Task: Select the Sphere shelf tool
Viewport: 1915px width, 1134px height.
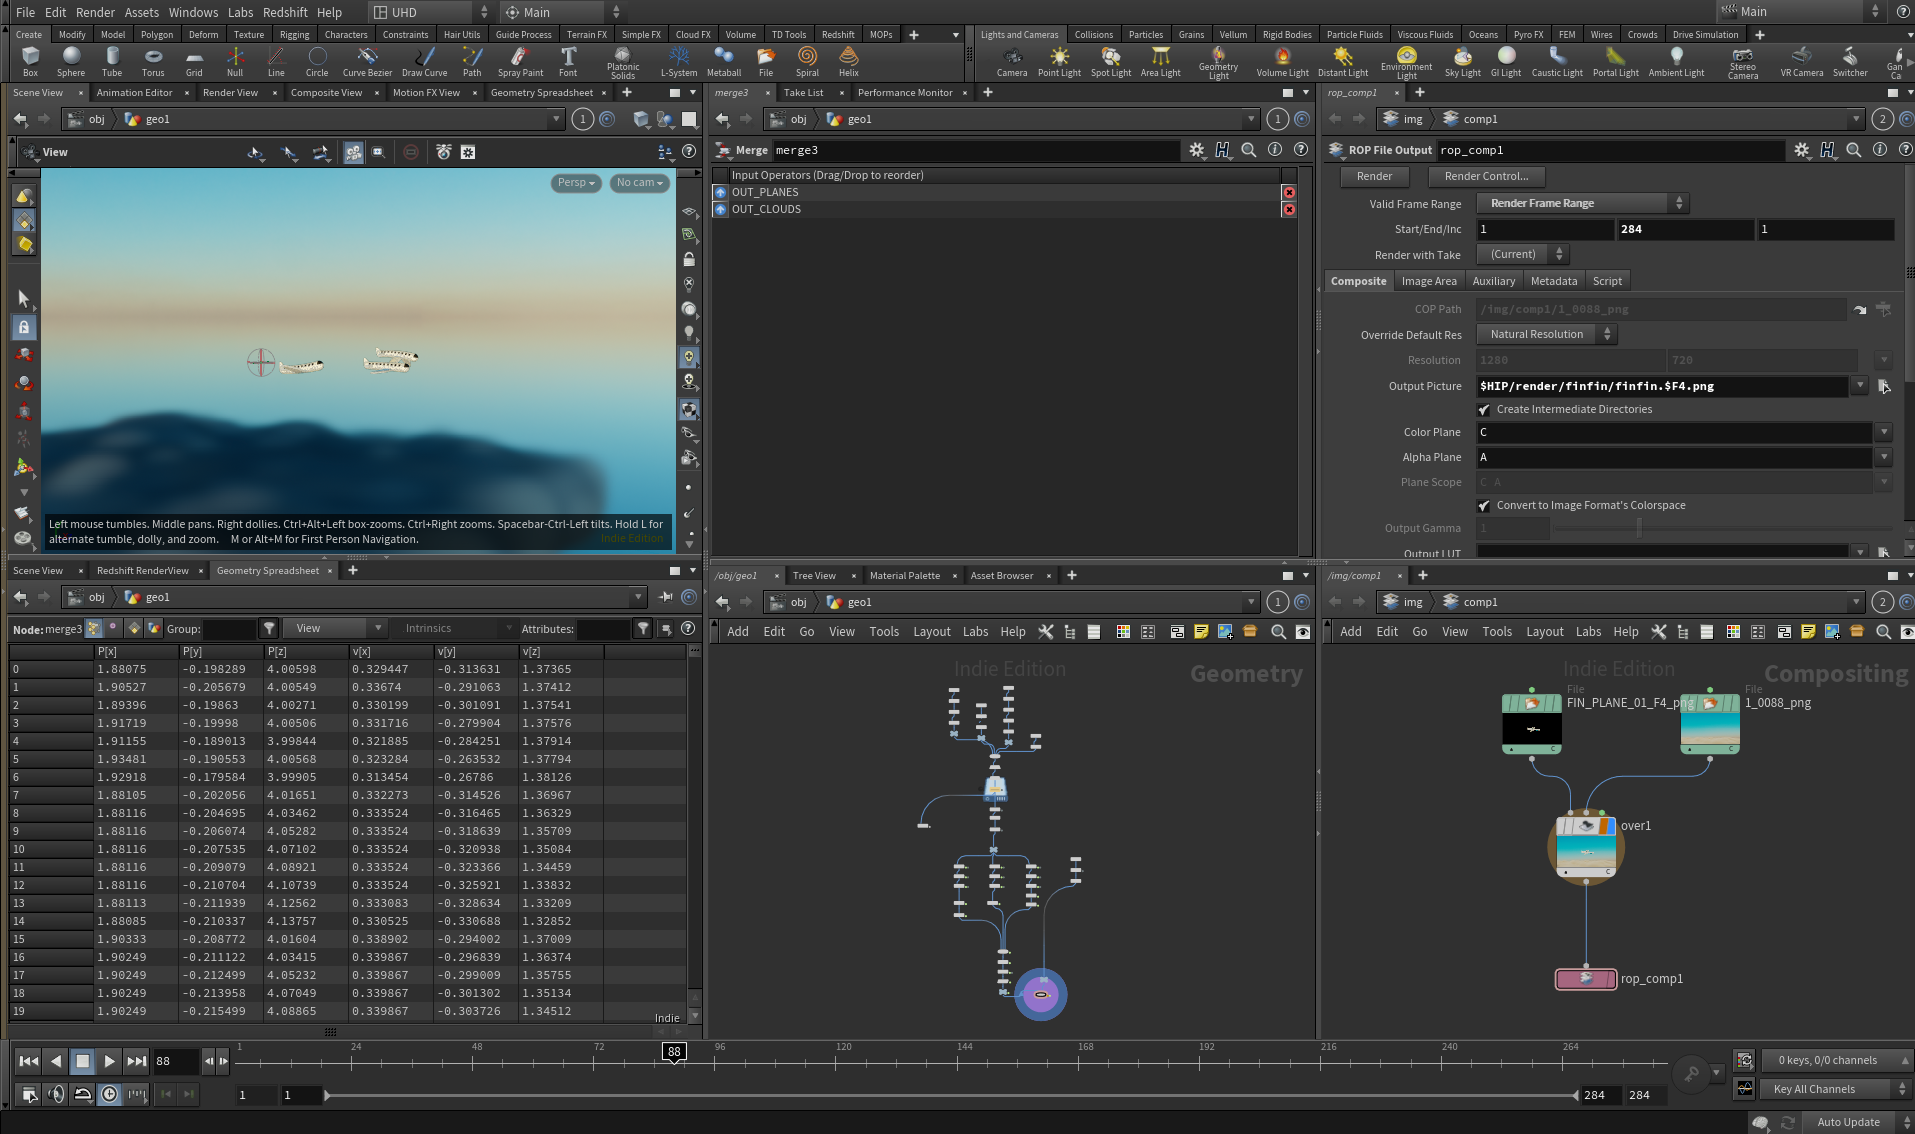Action: pos(71,61)
